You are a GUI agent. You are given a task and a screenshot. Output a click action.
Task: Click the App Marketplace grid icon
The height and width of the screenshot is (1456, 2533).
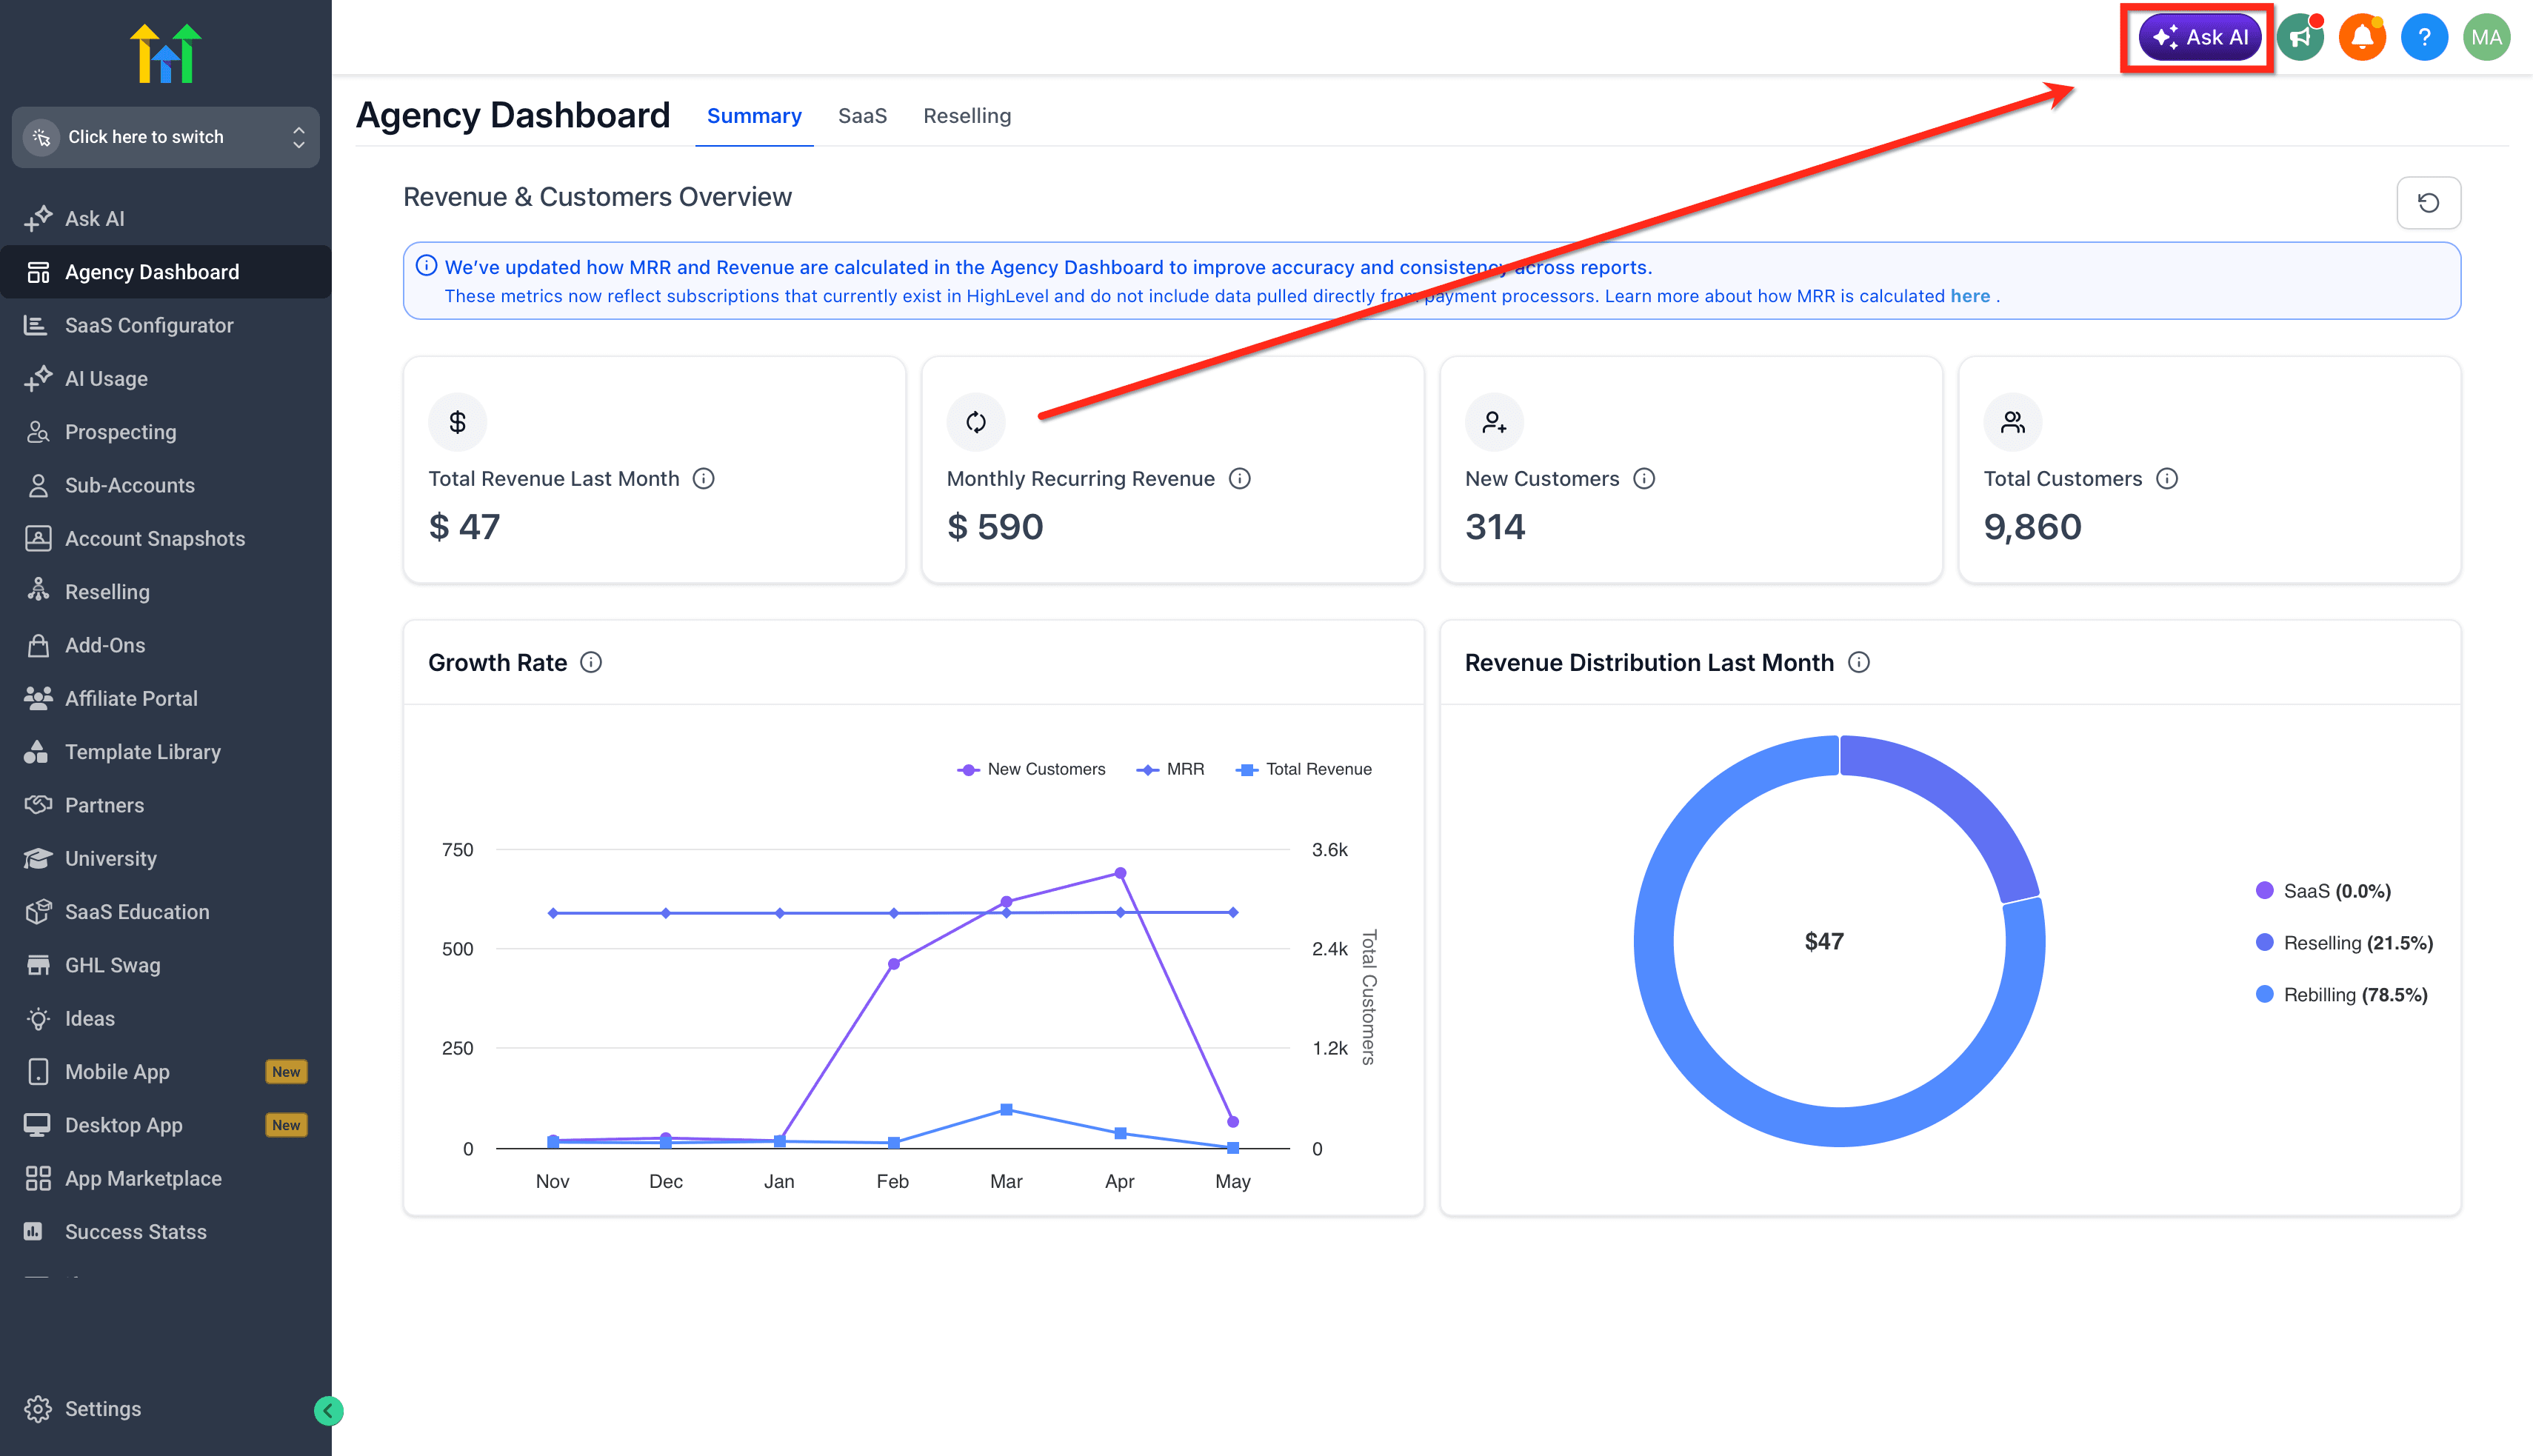tap(38, 1178)
